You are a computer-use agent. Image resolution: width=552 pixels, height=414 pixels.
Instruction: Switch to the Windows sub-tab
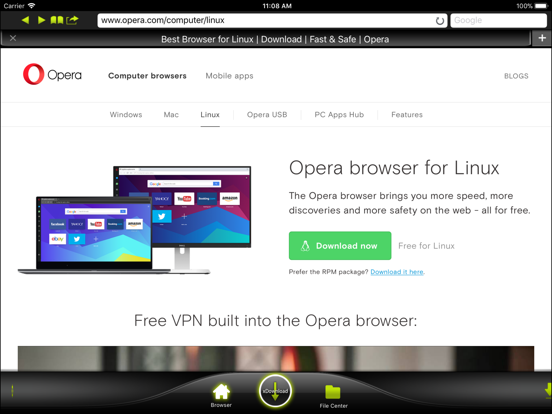point(126,115)
